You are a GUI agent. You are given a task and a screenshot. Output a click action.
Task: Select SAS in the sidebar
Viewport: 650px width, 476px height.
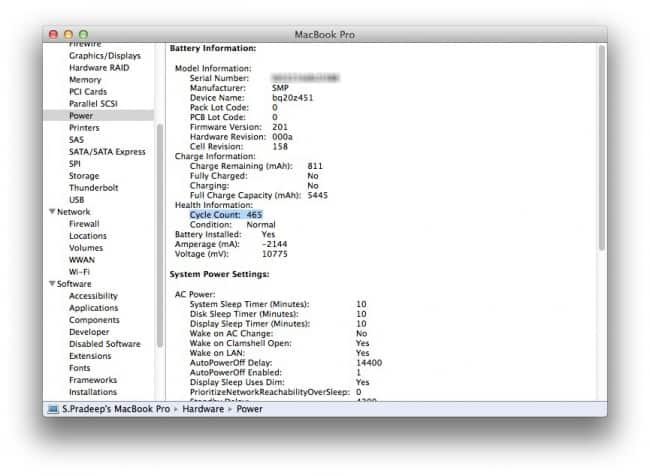click(x=76, y=140)
